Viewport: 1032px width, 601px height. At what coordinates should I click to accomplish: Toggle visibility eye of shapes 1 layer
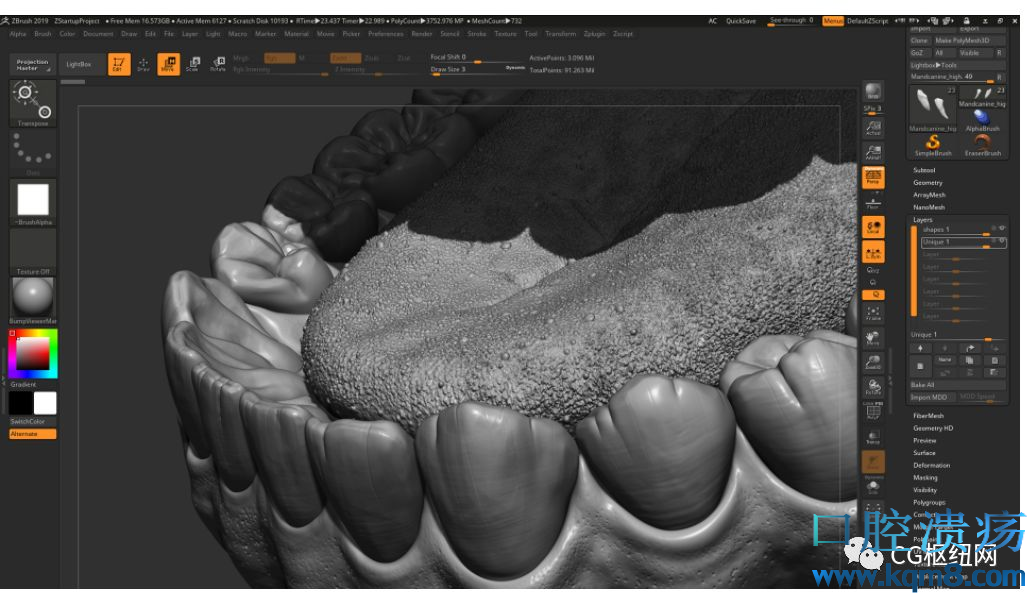pos(1002,228)
